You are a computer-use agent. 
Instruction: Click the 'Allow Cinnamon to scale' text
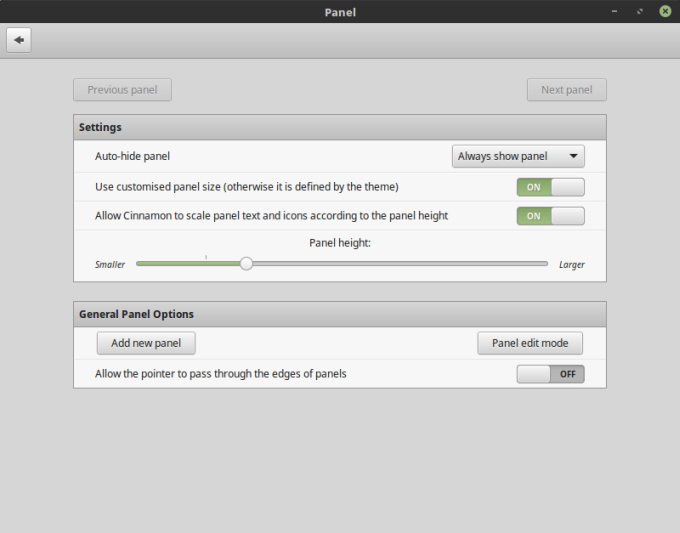[271, 216]
